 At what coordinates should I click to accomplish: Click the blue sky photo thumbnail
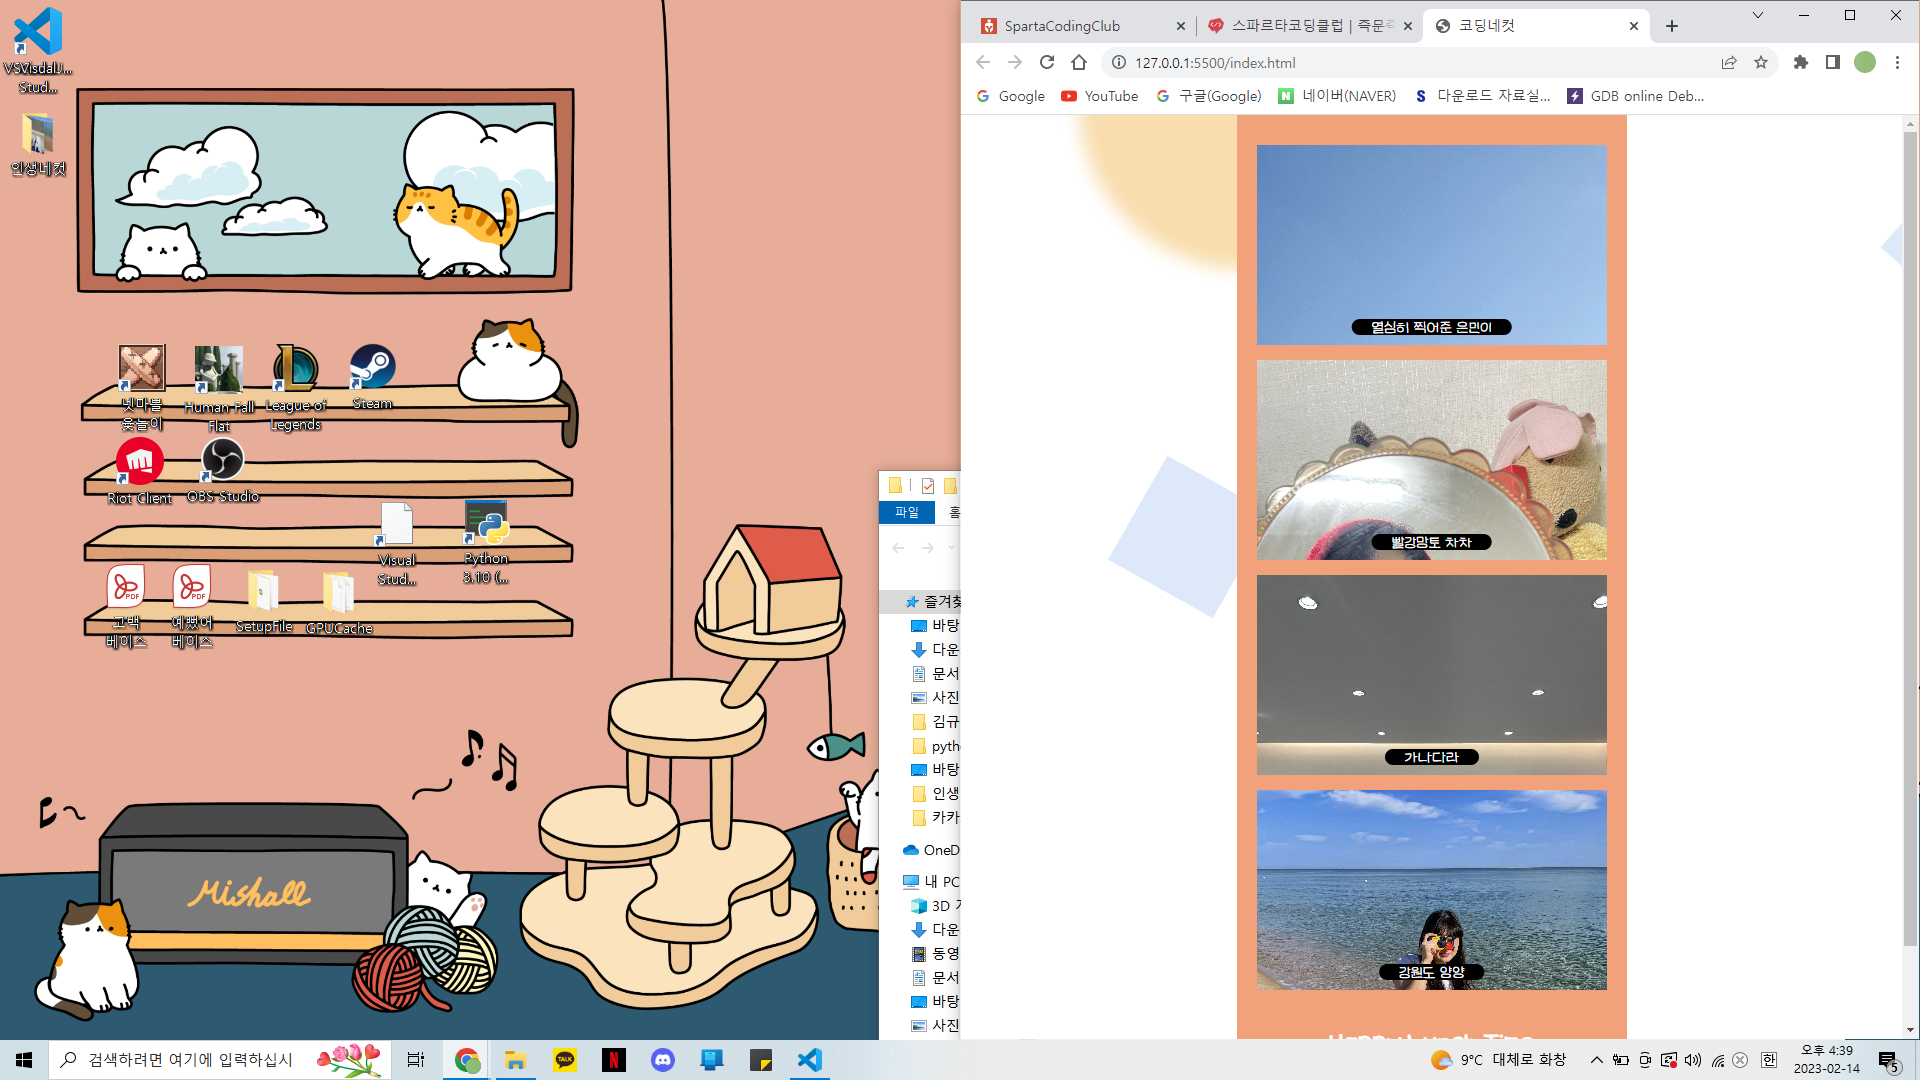point(1432,245)
